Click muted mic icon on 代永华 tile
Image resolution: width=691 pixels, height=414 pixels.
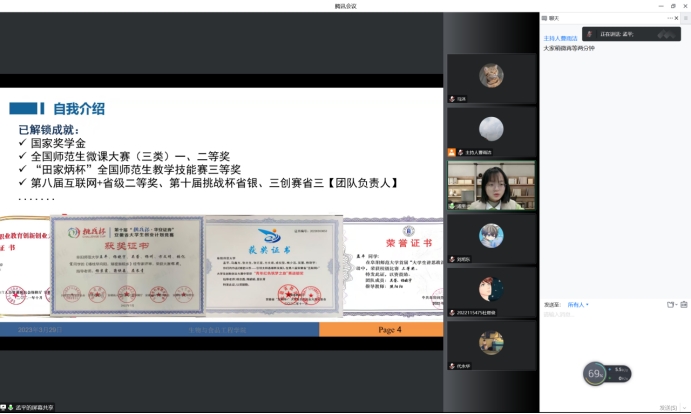452,366
